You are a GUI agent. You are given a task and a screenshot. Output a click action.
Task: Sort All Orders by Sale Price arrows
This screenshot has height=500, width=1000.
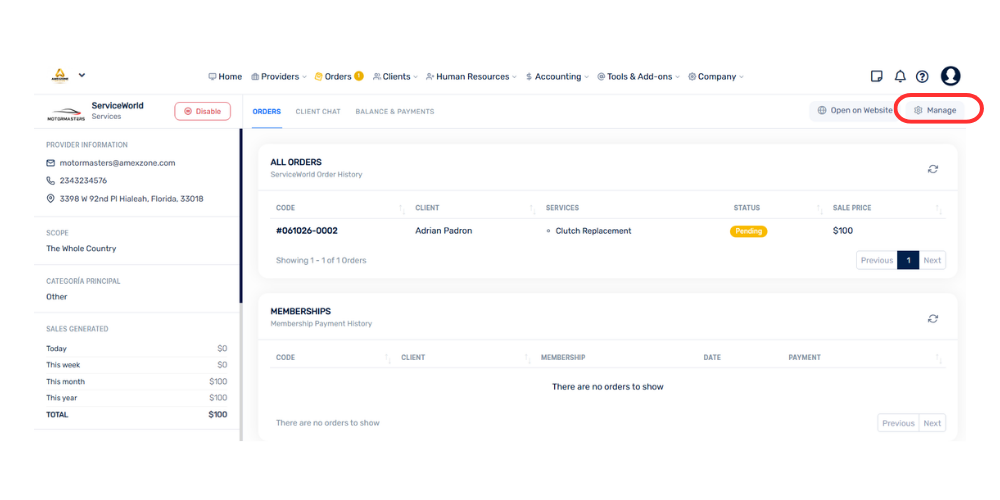click(939, 209)
